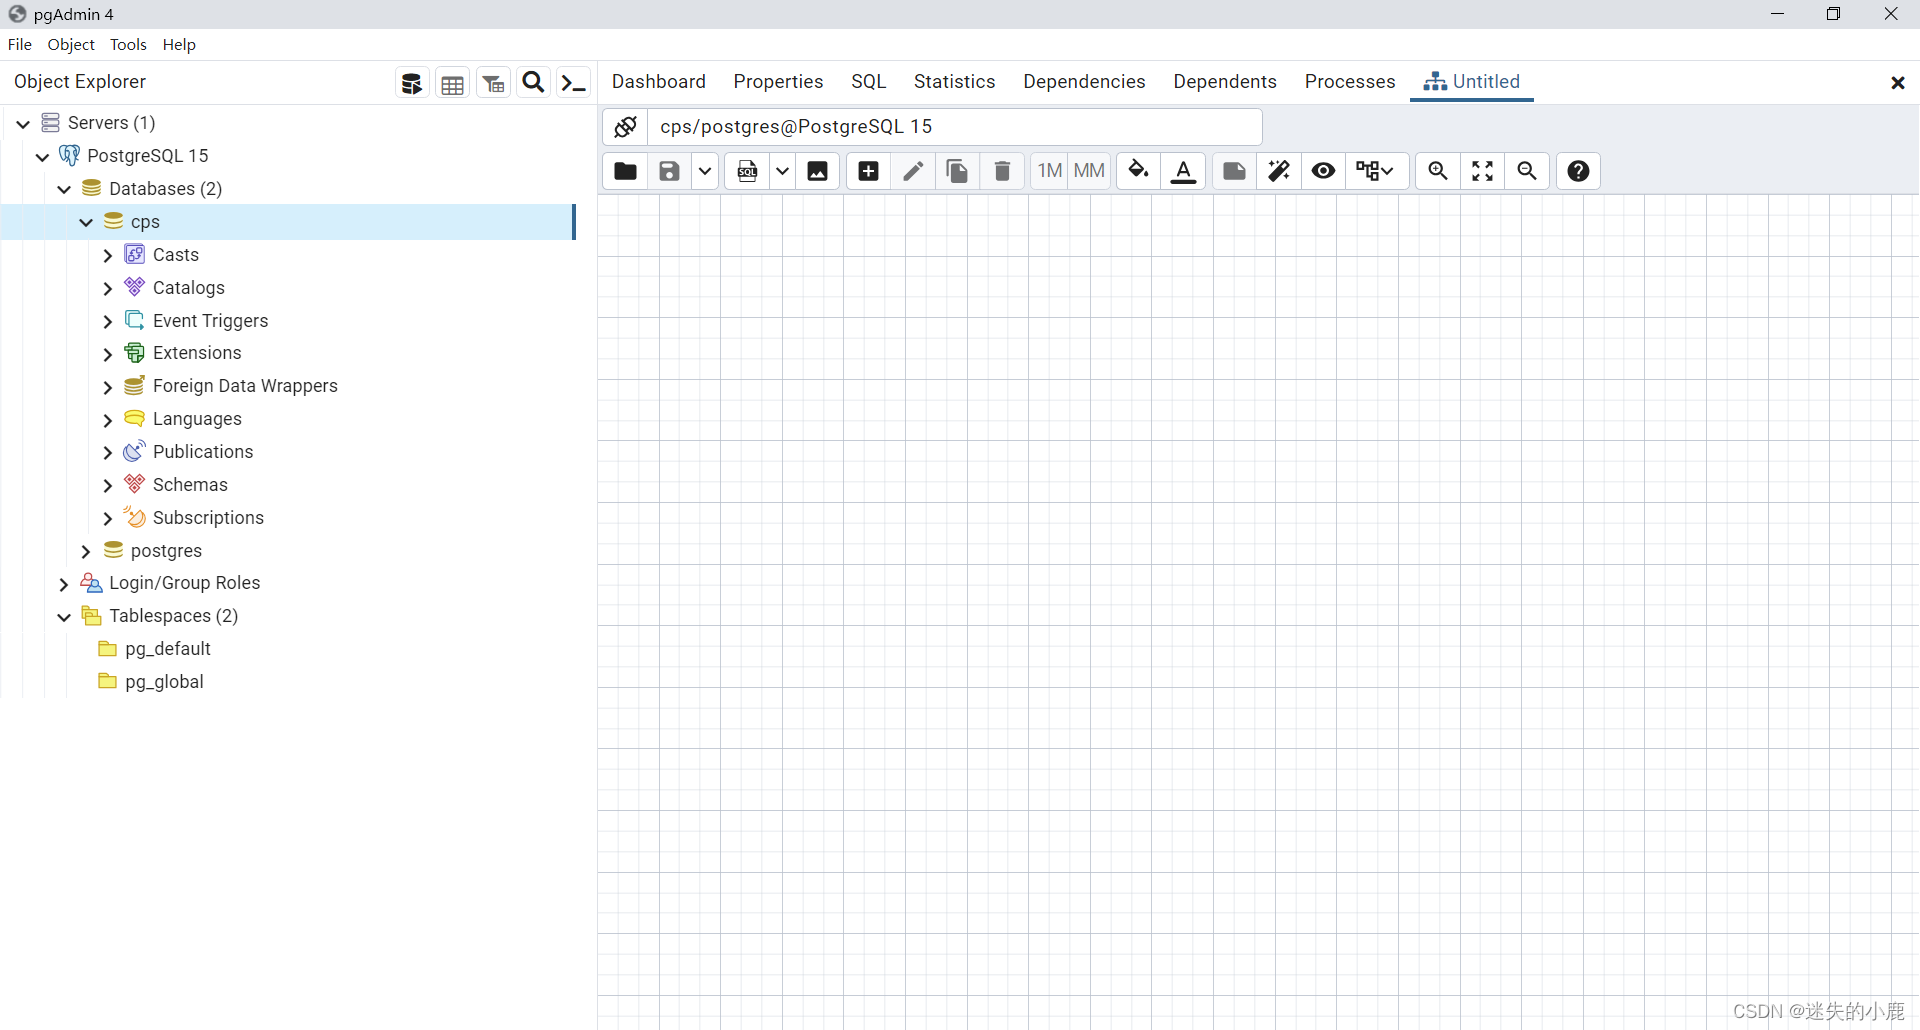Switch to the Dashboard tab

coord(659,82)
